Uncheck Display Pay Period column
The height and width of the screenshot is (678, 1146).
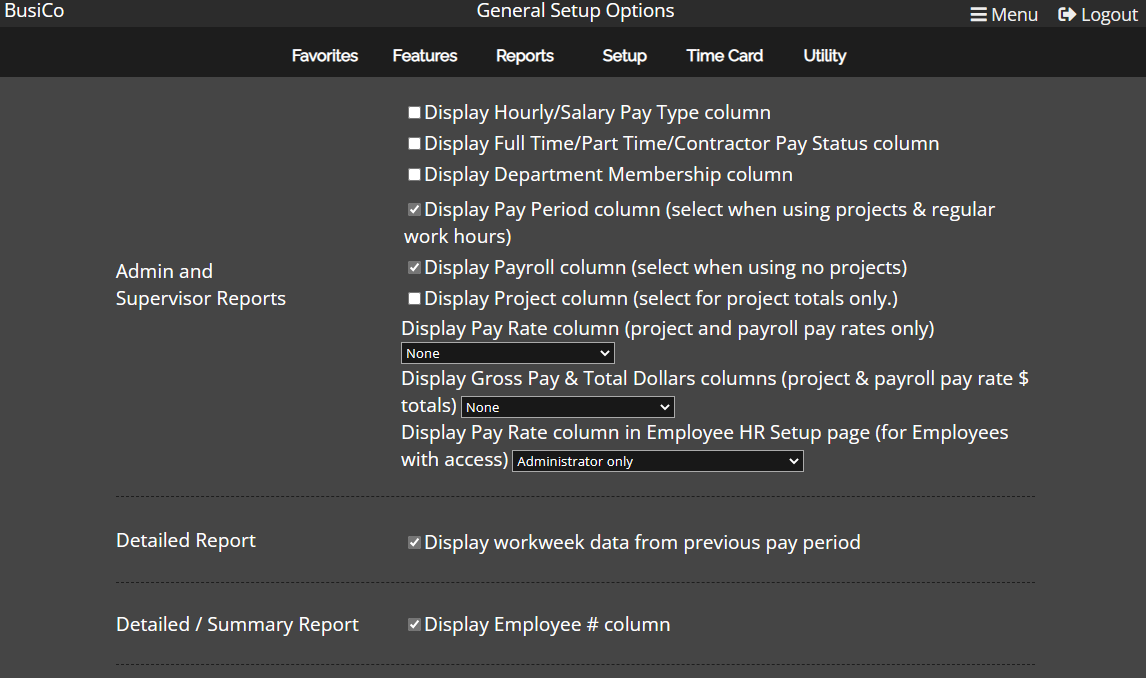tap(414, 210)
